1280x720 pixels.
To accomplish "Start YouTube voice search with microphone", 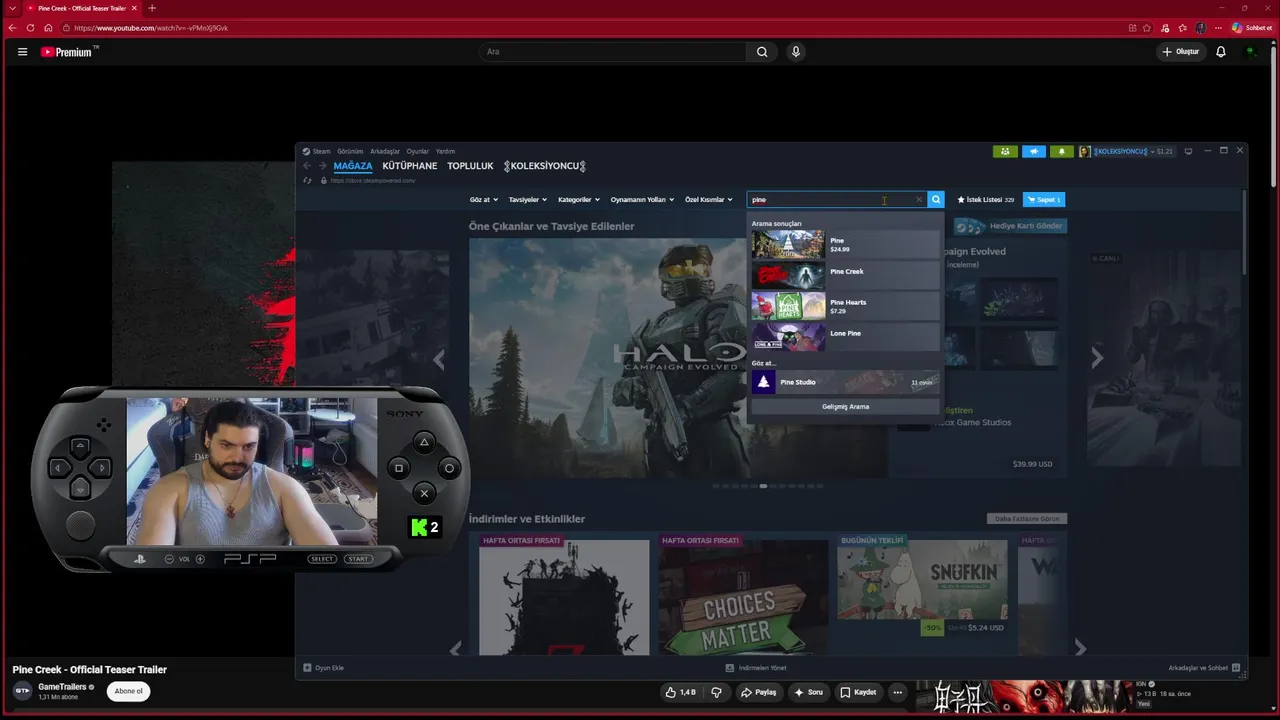I will click(x=796, y=52).
